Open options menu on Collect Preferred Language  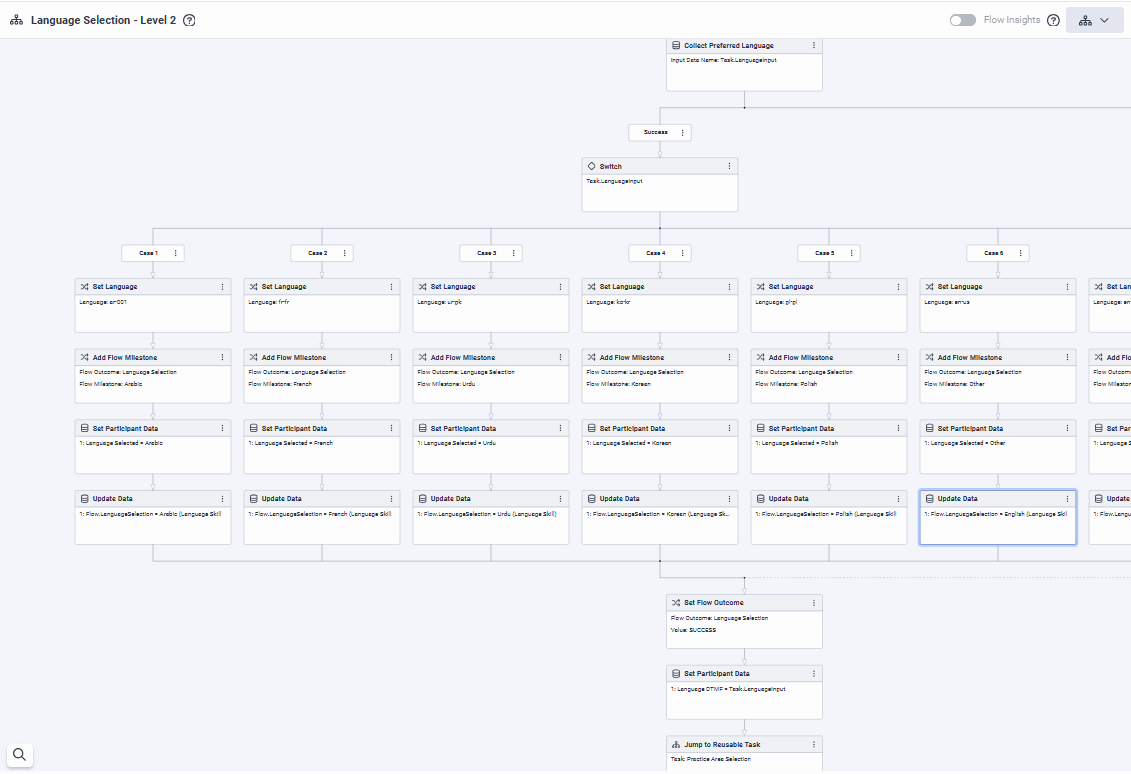(x=814, y=46)
